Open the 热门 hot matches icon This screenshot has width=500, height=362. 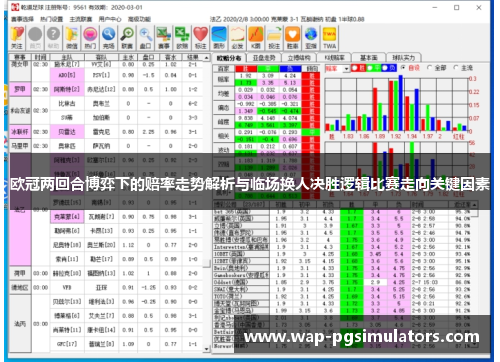coord(90,38)
